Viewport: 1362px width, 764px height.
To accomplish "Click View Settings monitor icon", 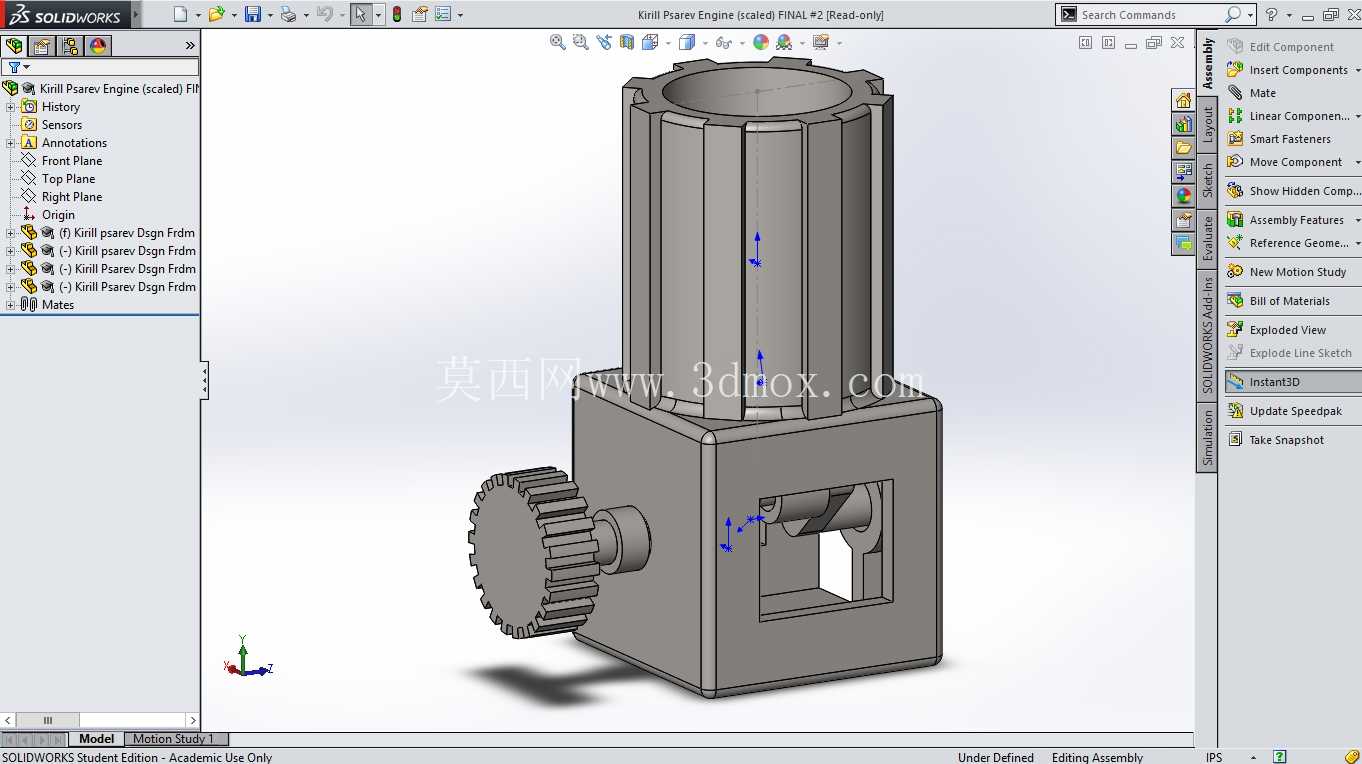I will pos(821,42).
